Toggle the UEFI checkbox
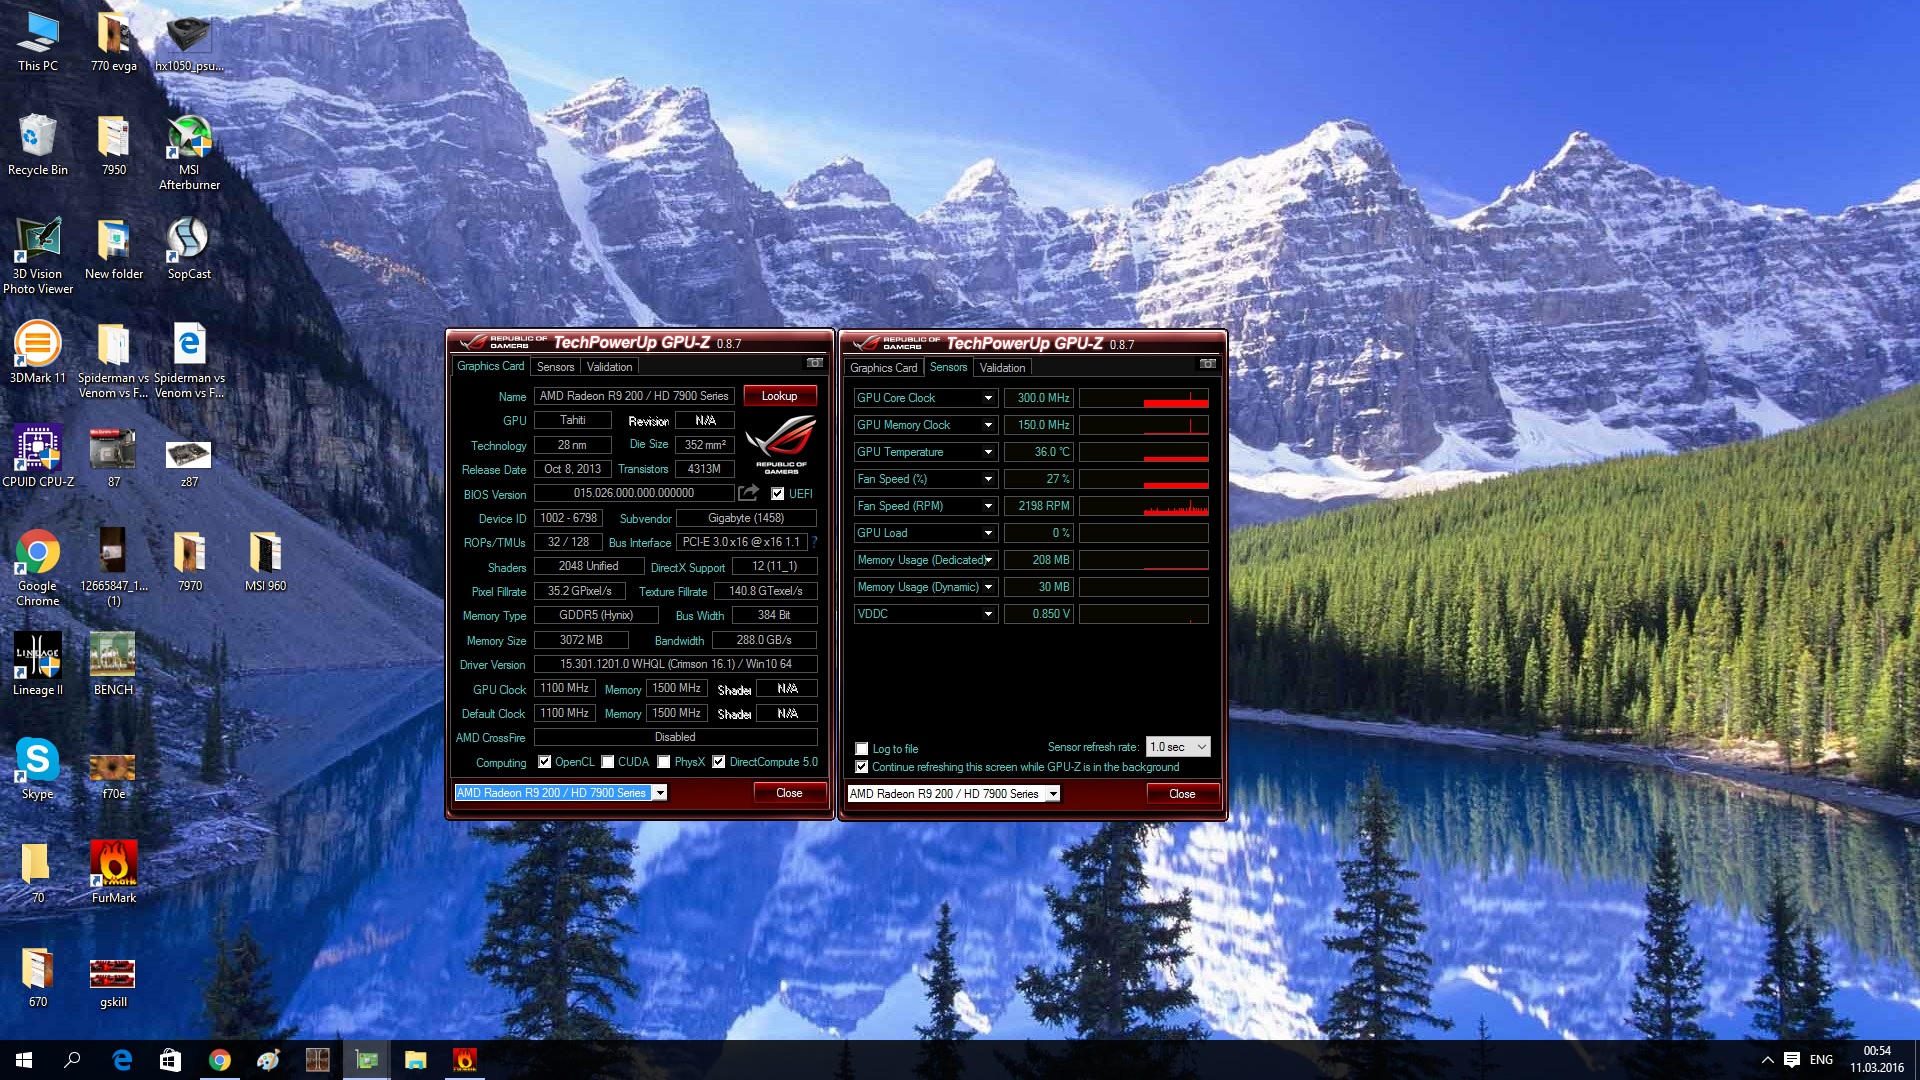Viewport: 1920px width, 1080px height. click(x=777, y=494)
